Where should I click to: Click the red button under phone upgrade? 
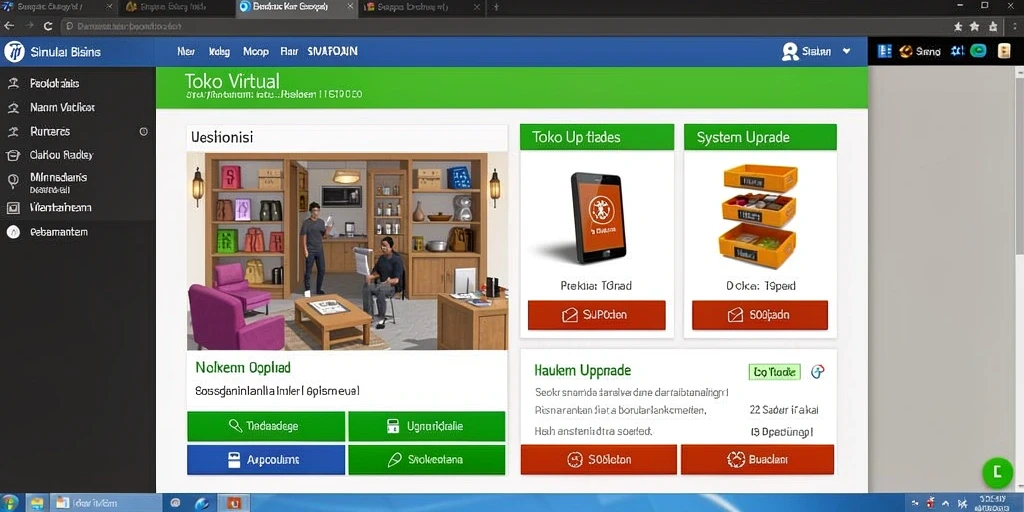(x=596, y=315)
